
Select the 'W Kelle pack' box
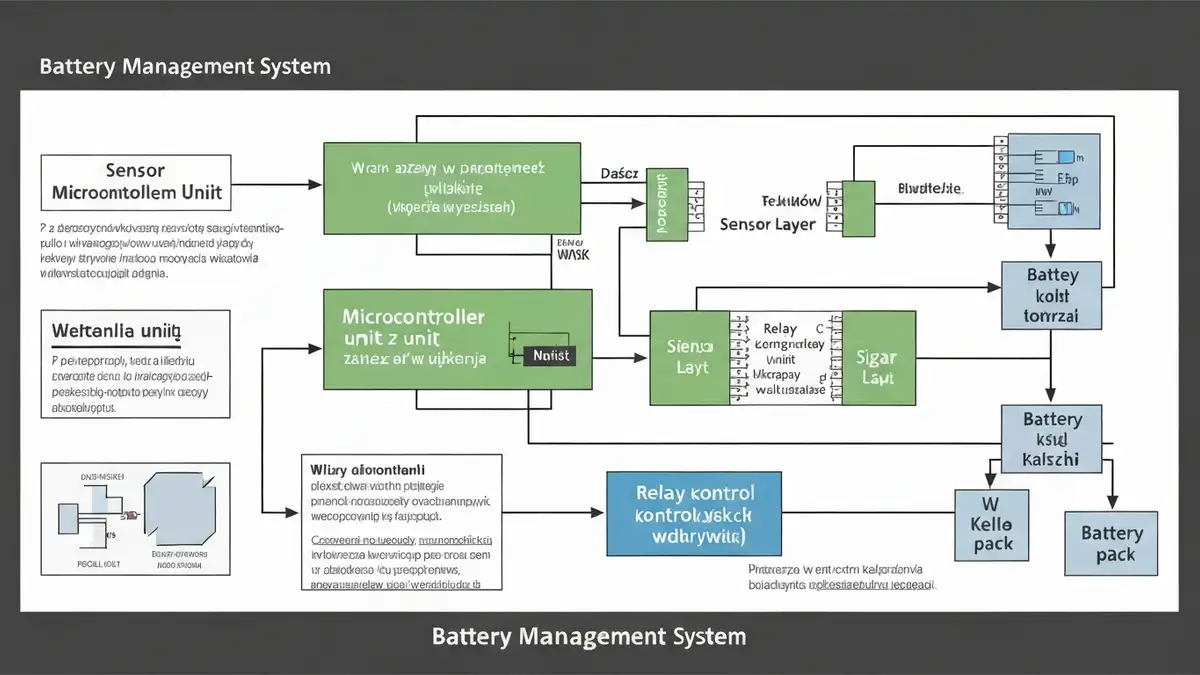tap(992, 524)
